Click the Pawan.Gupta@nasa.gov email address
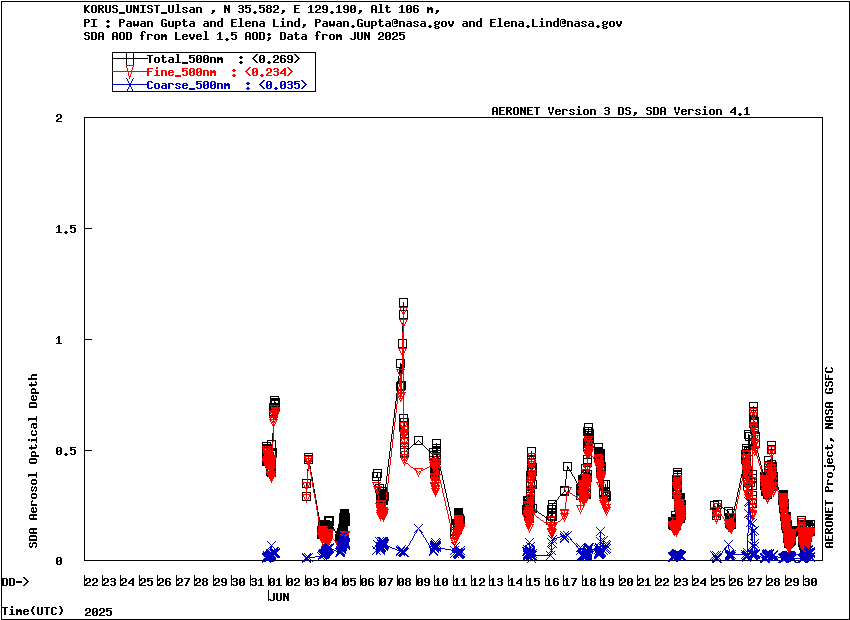 click(385, 22)
